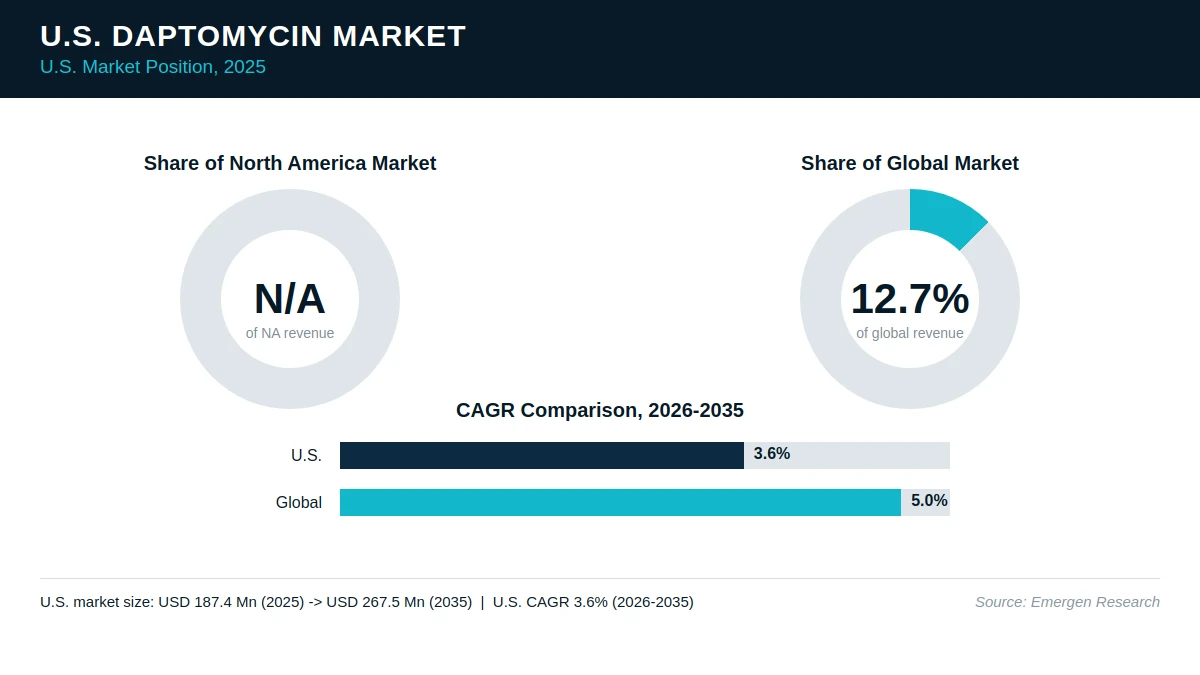Image resolution: width=1200 pixels, height=675 pixels.
Task: Select the teal Global CAGR bar
Action: click(x=620, y=502)
